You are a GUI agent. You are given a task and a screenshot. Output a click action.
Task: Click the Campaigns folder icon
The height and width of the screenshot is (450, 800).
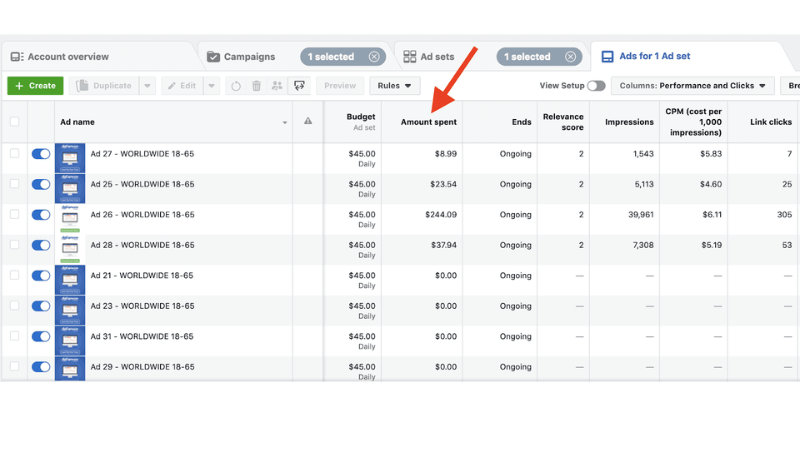(x=213, y=57)
